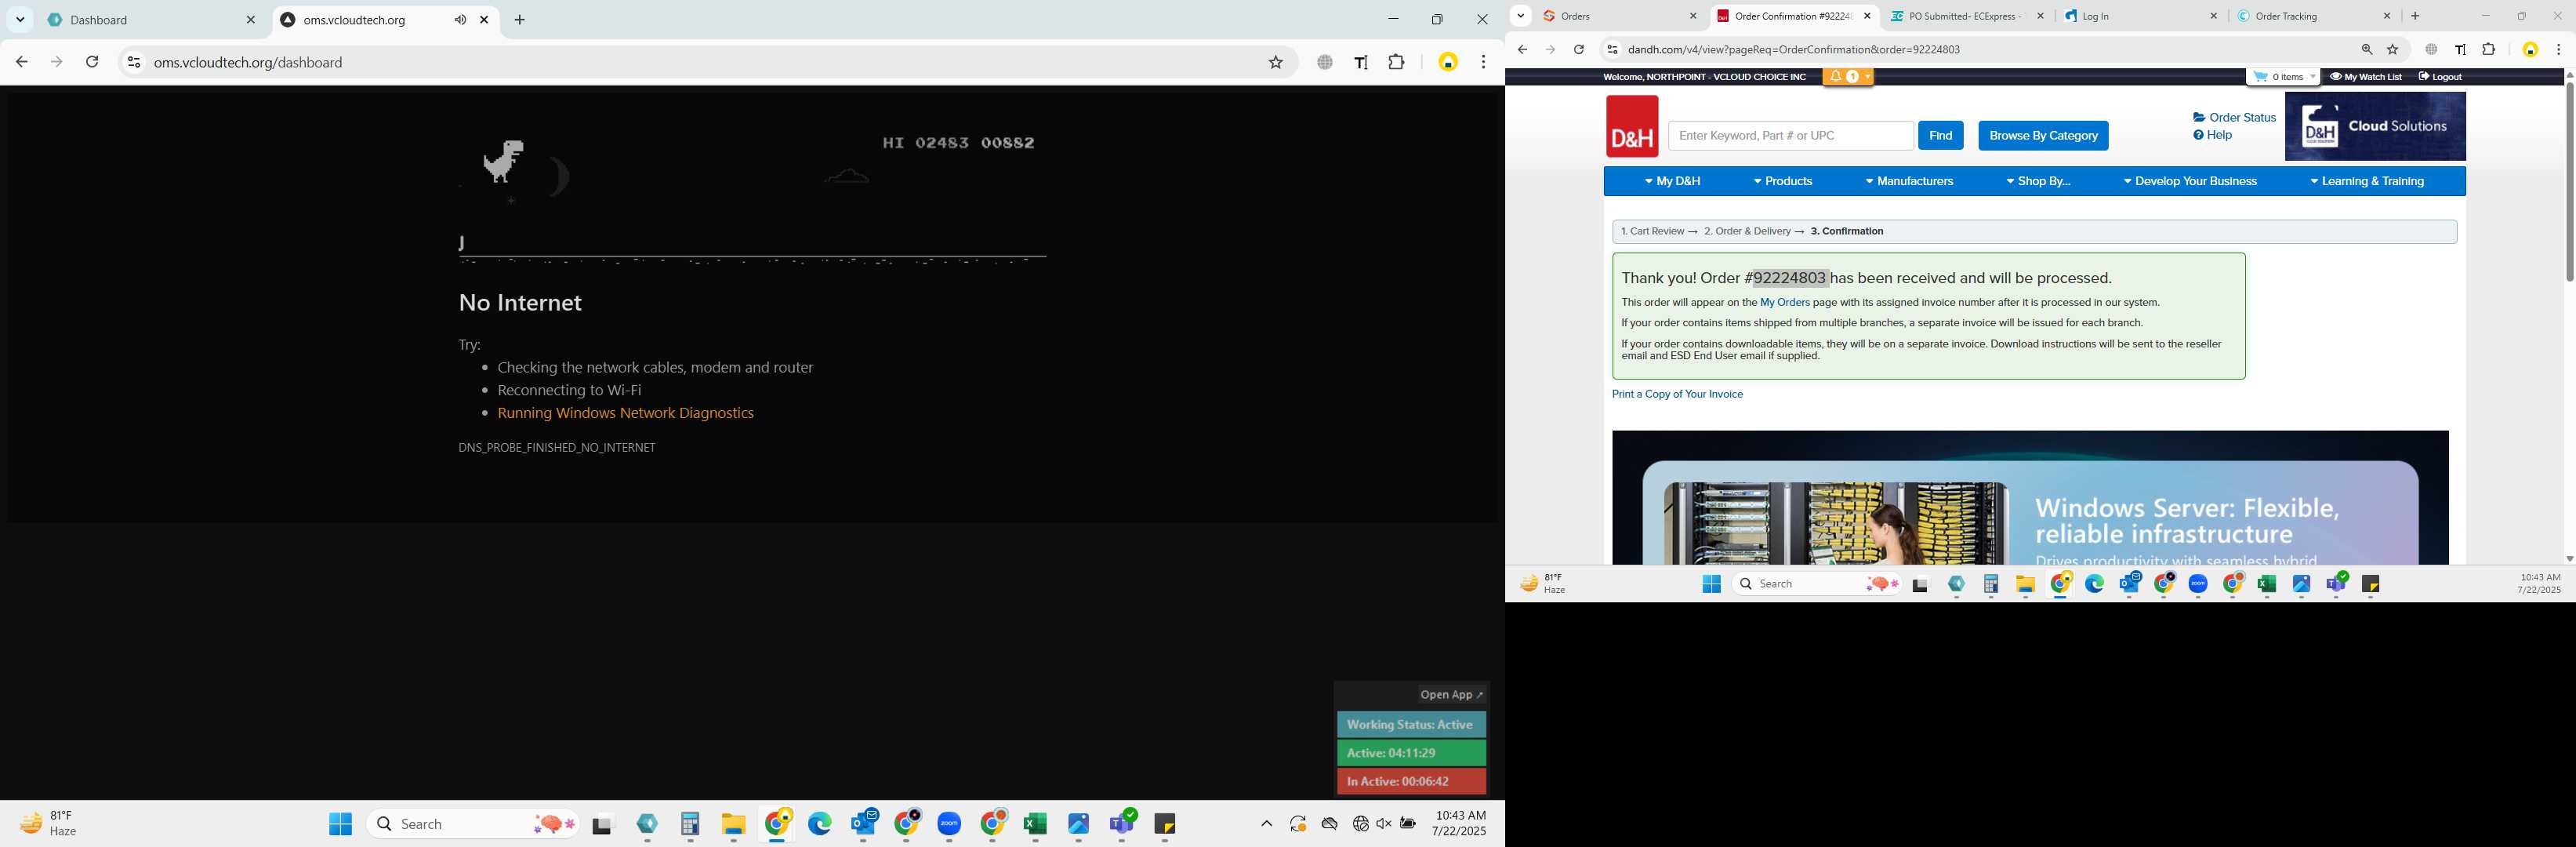This screenshot has height=847, width=2576.
Task: Click the Find button
Action: coord(1940,135)
